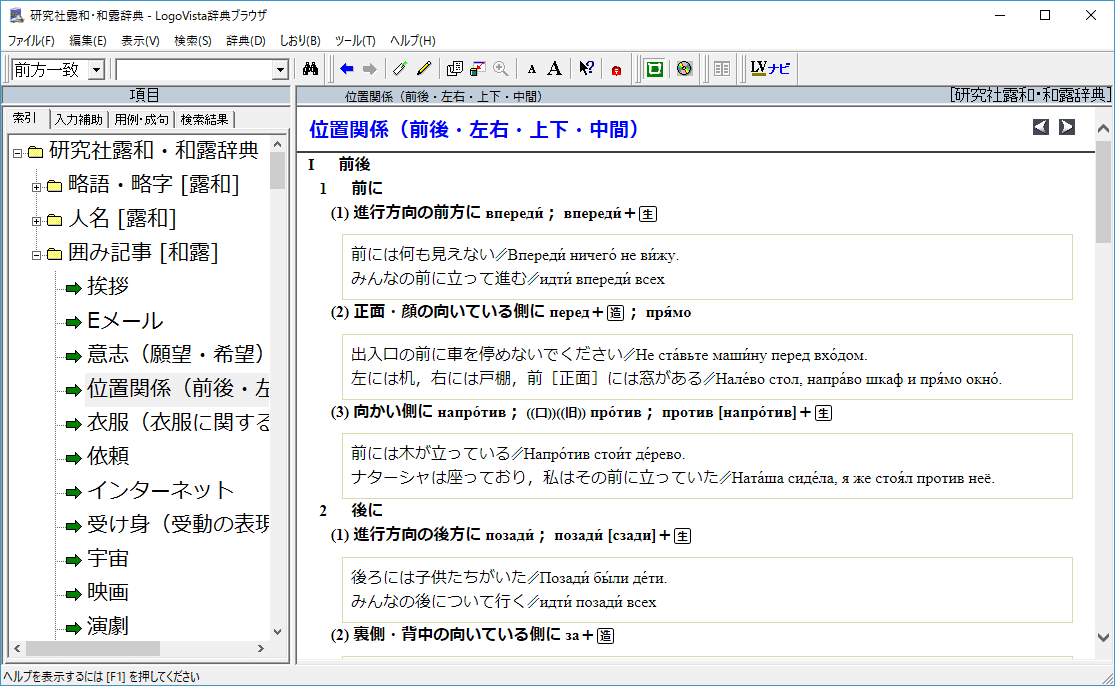Select the yellow pencil tool
The width and height of the screenshot is (1115, 686).
pyautogui.click(x=423, y=69)
